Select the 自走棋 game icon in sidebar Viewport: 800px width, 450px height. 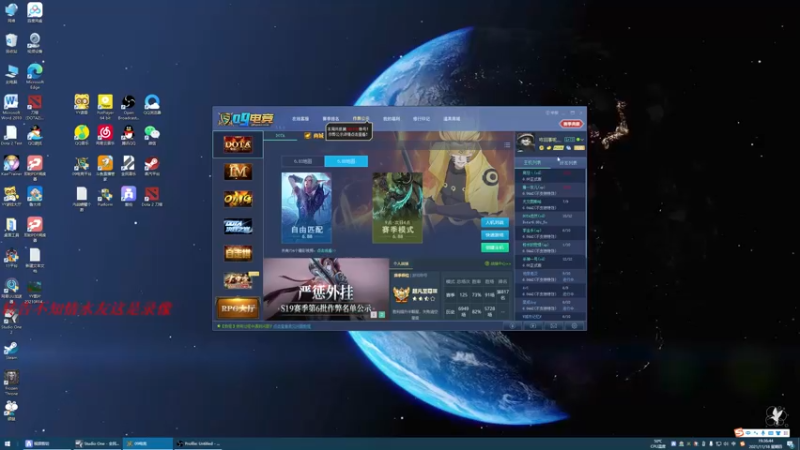pos(238,253)
